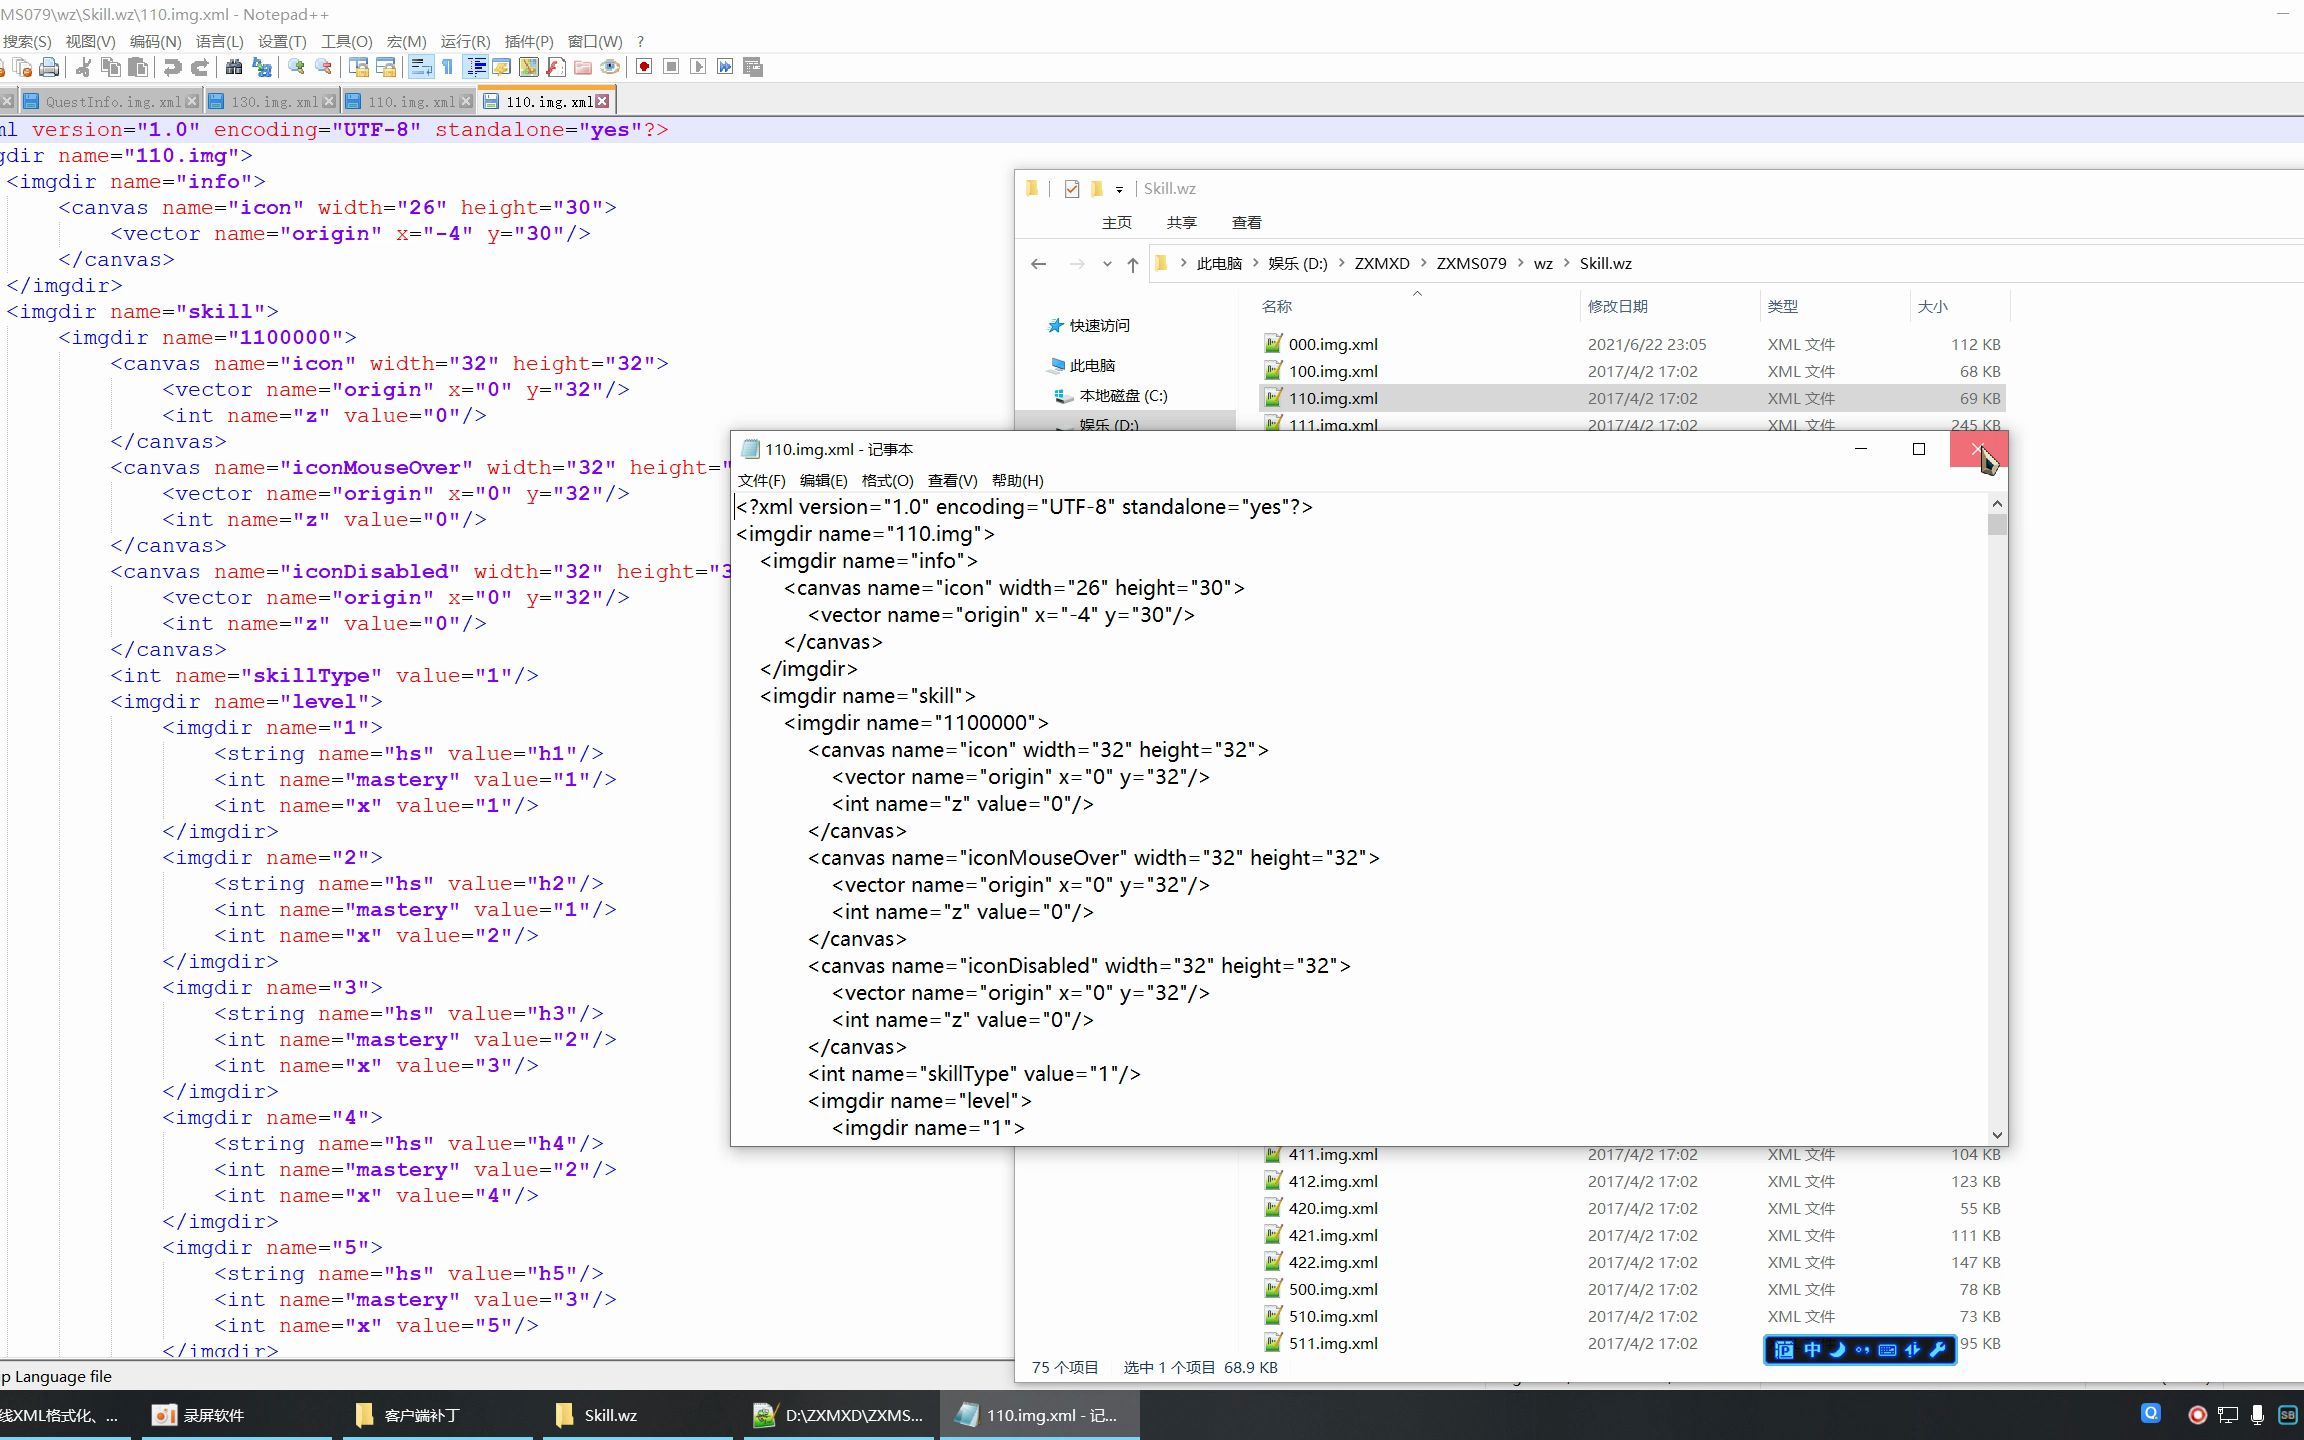Open Folder as Workspace icon
Viewport: 2304px width, 1440px height.
tap(583, 67)
